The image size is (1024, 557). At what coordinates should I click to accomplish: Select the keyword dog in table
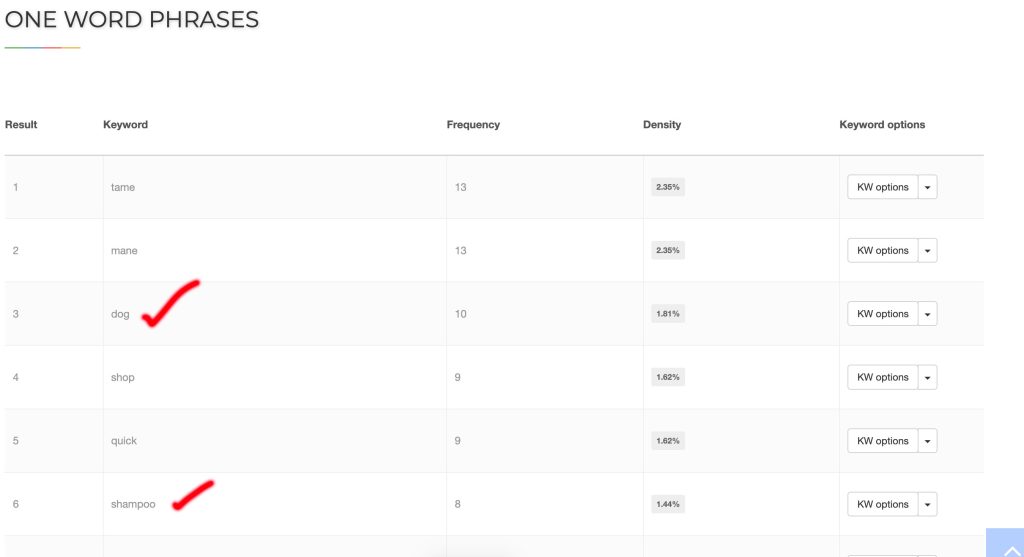[120, 314]
